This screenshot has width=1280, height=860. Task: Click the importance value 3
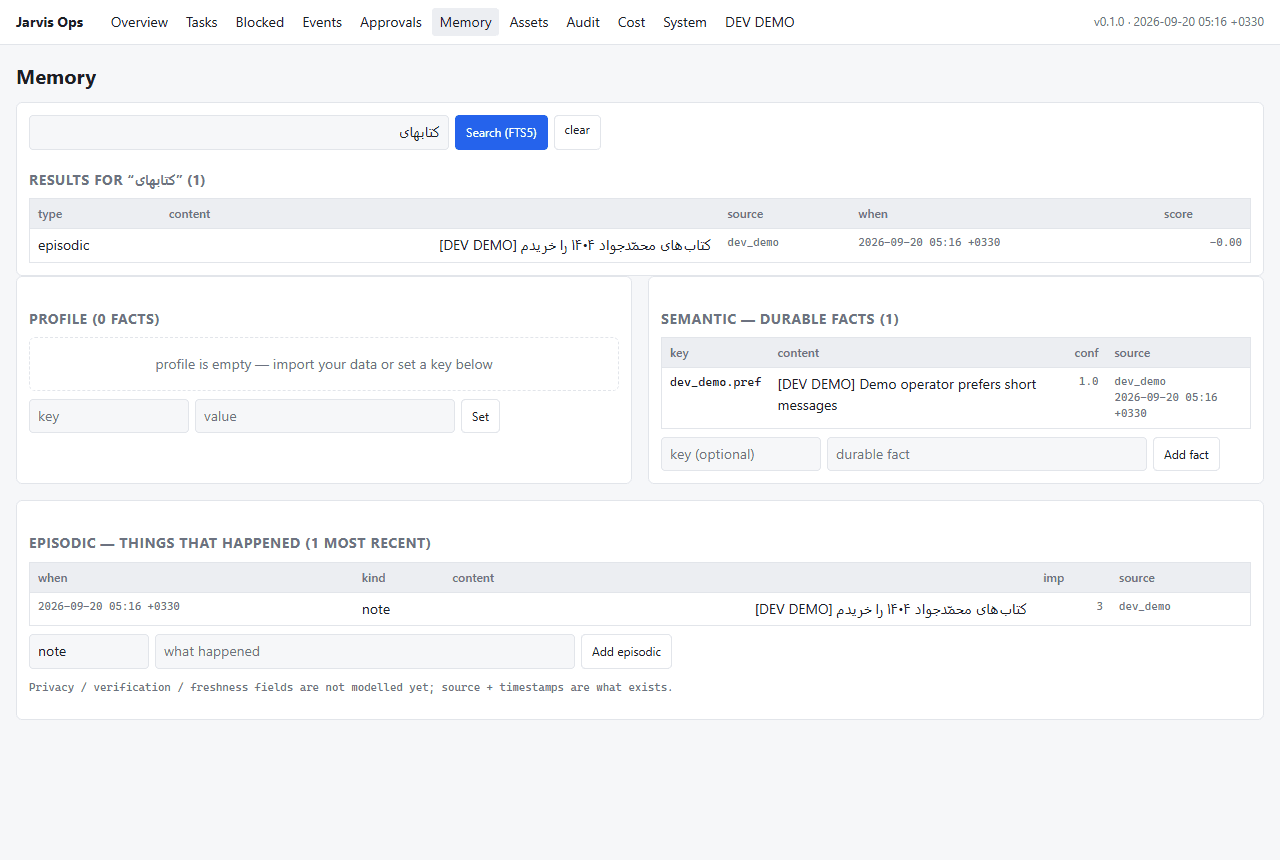pyautogui.click(x=1099, y=606)
